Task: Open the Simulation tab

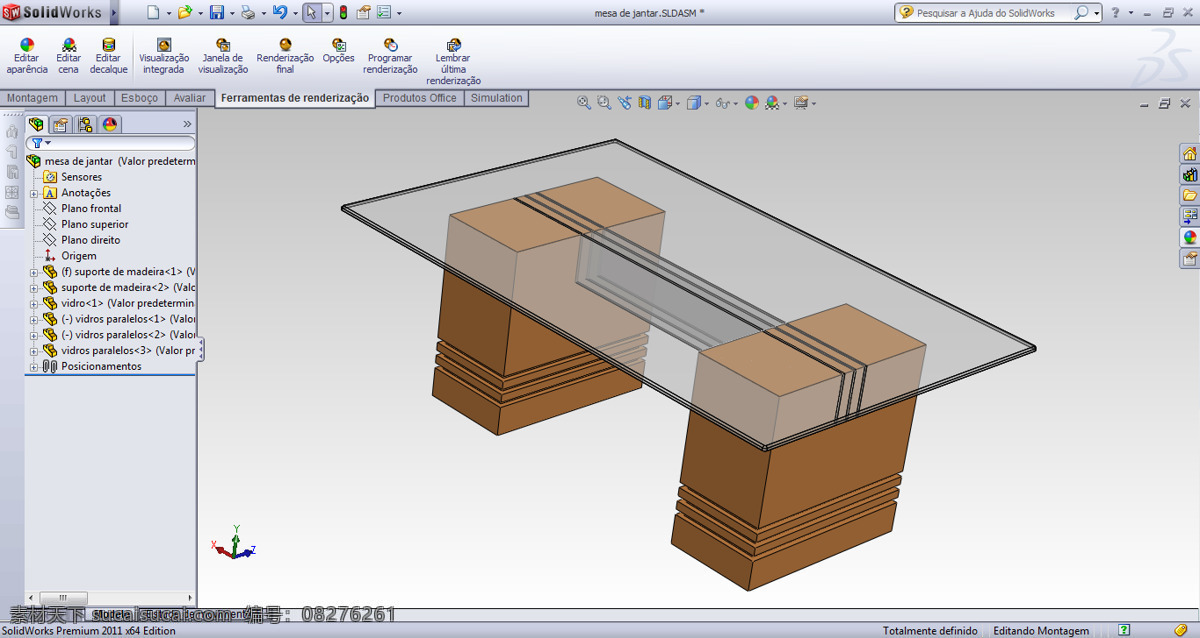Action: click(497, 98)
